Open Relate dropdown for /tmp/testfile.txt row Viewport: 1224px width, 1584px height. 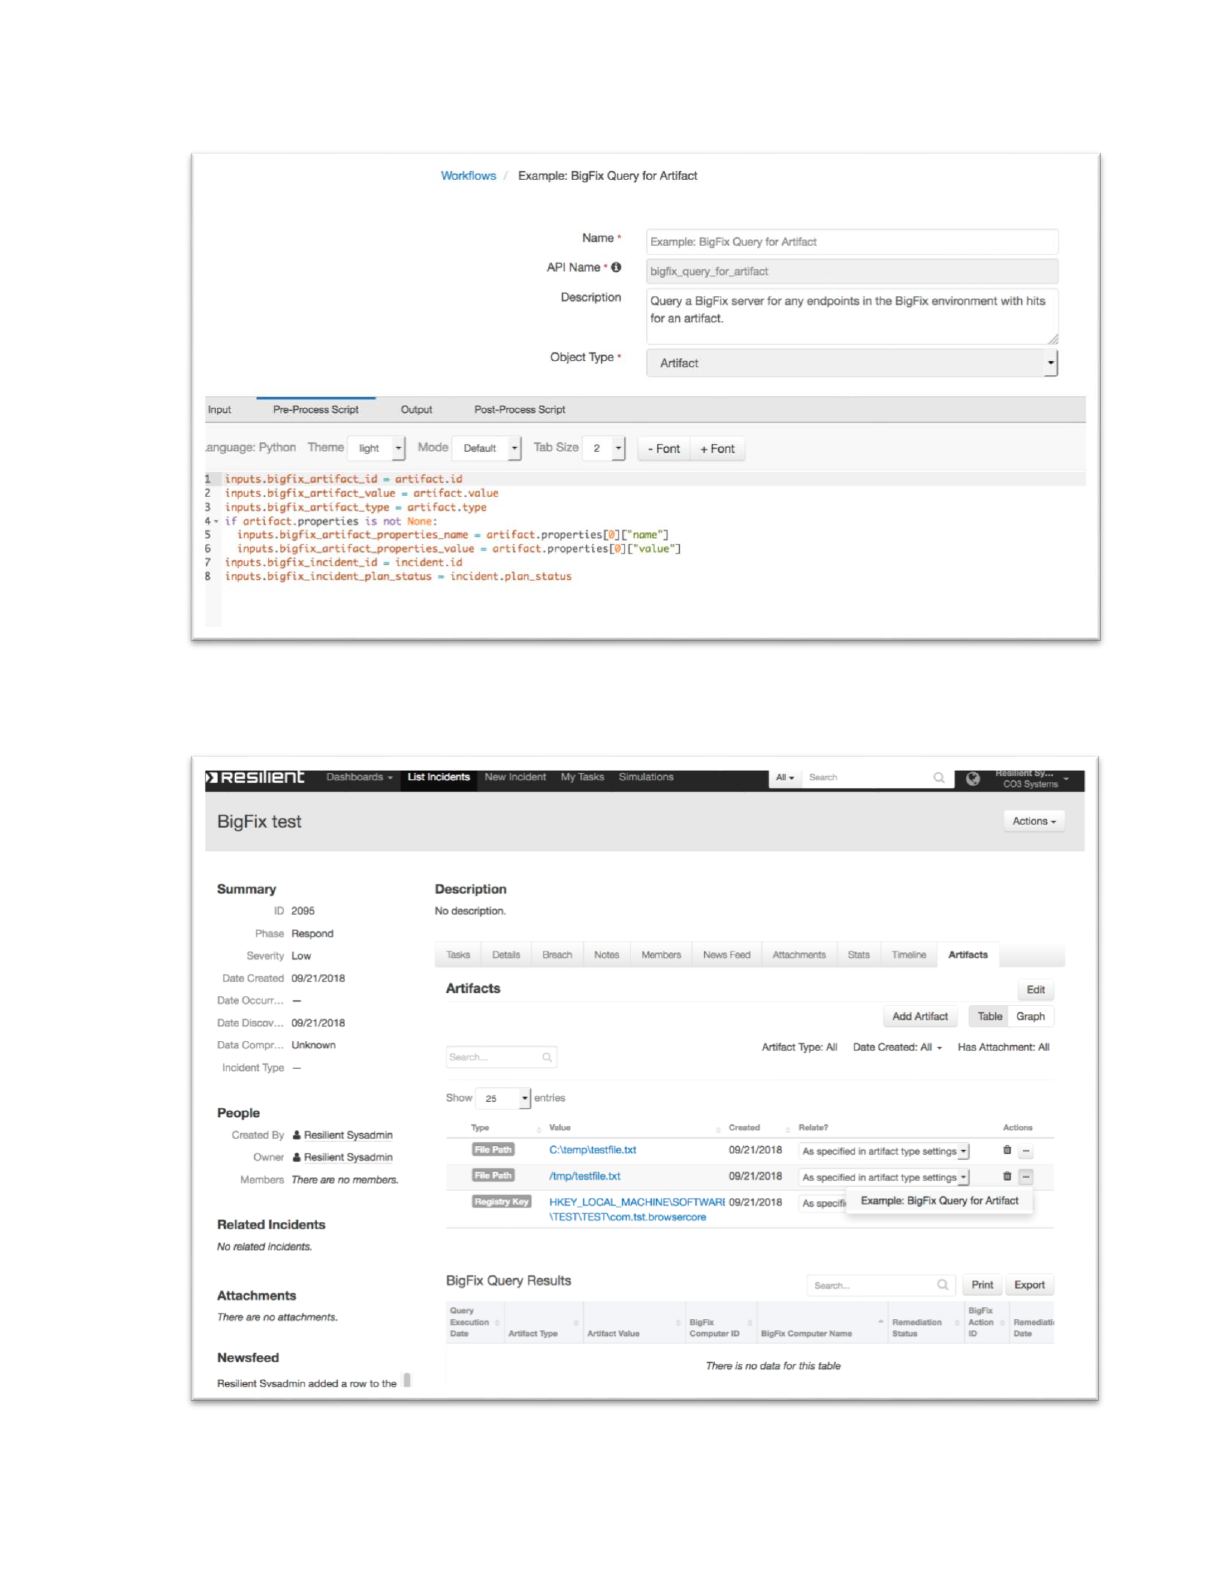[884, 1177]
